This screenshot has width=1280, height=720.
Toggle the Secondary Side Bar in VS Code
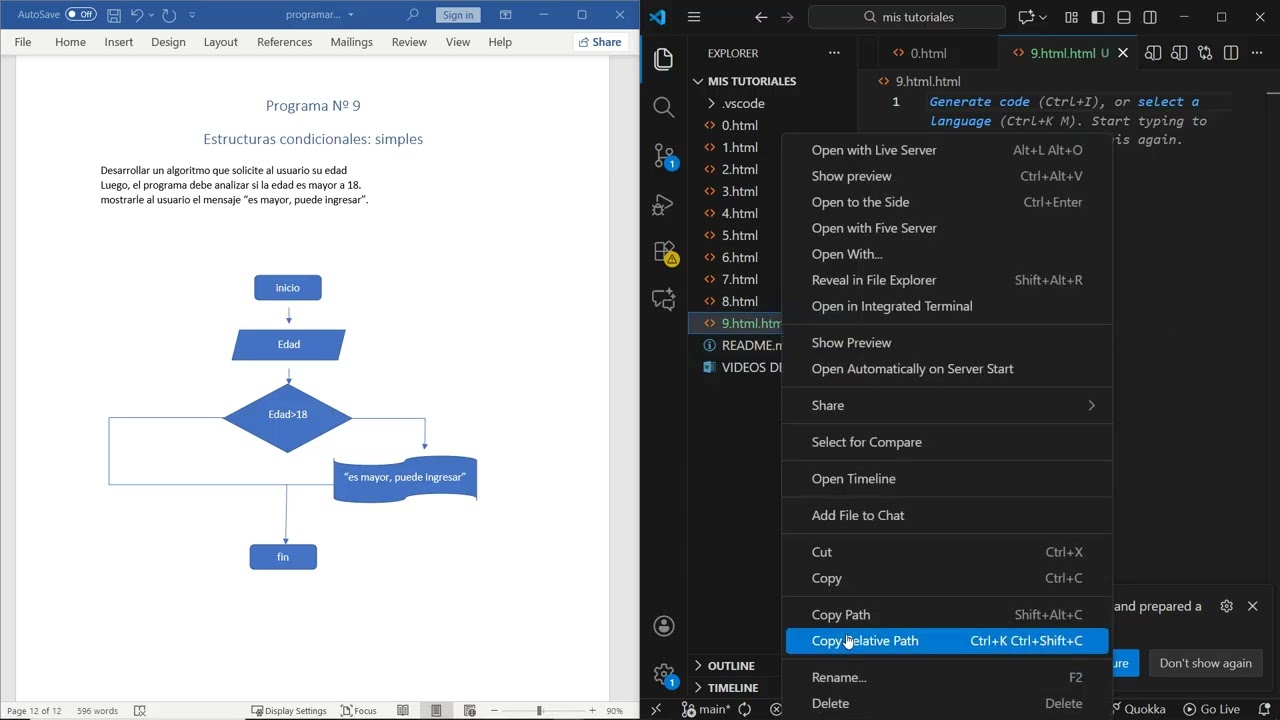tap(1150, 17)
